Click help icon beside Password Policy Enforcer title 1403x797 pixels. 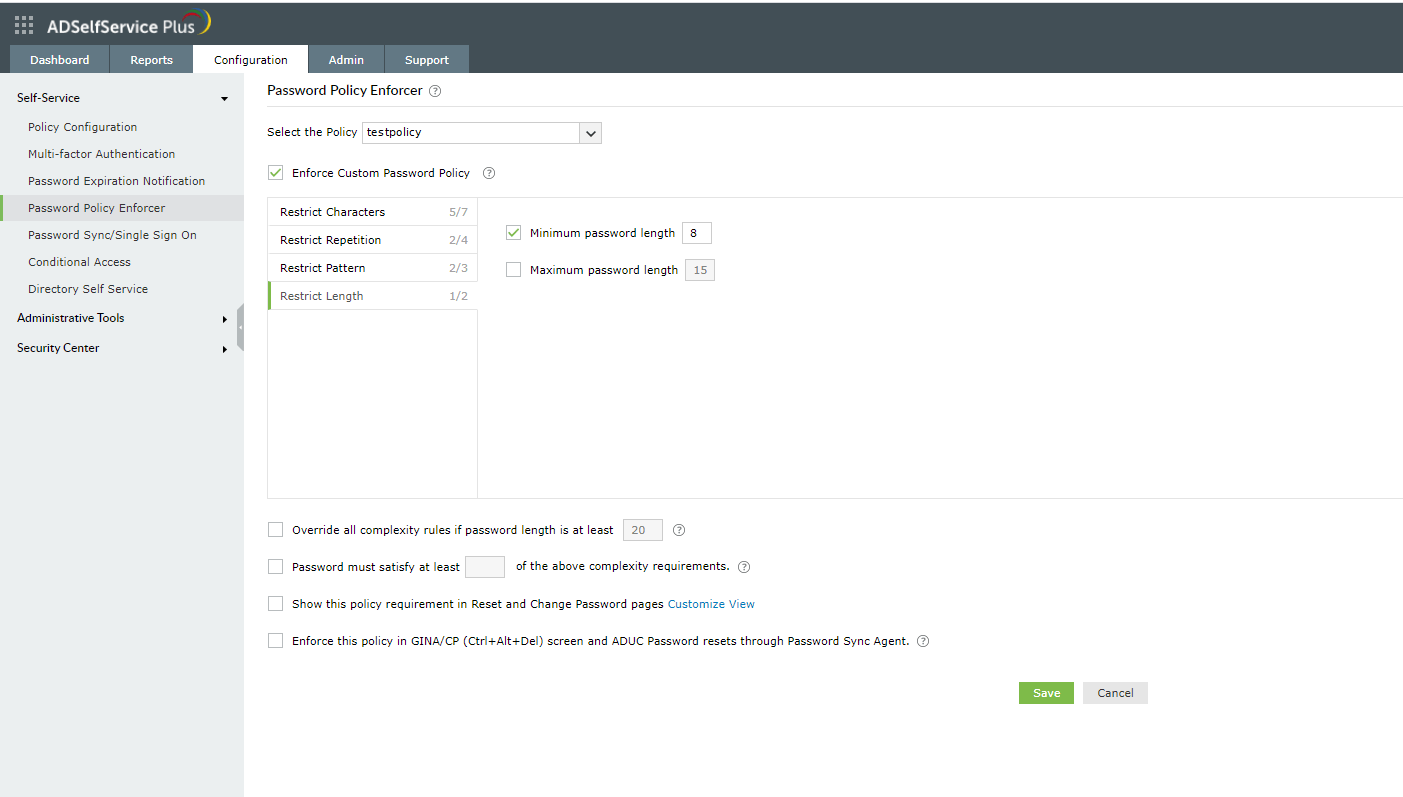click(x=435, y=91)
